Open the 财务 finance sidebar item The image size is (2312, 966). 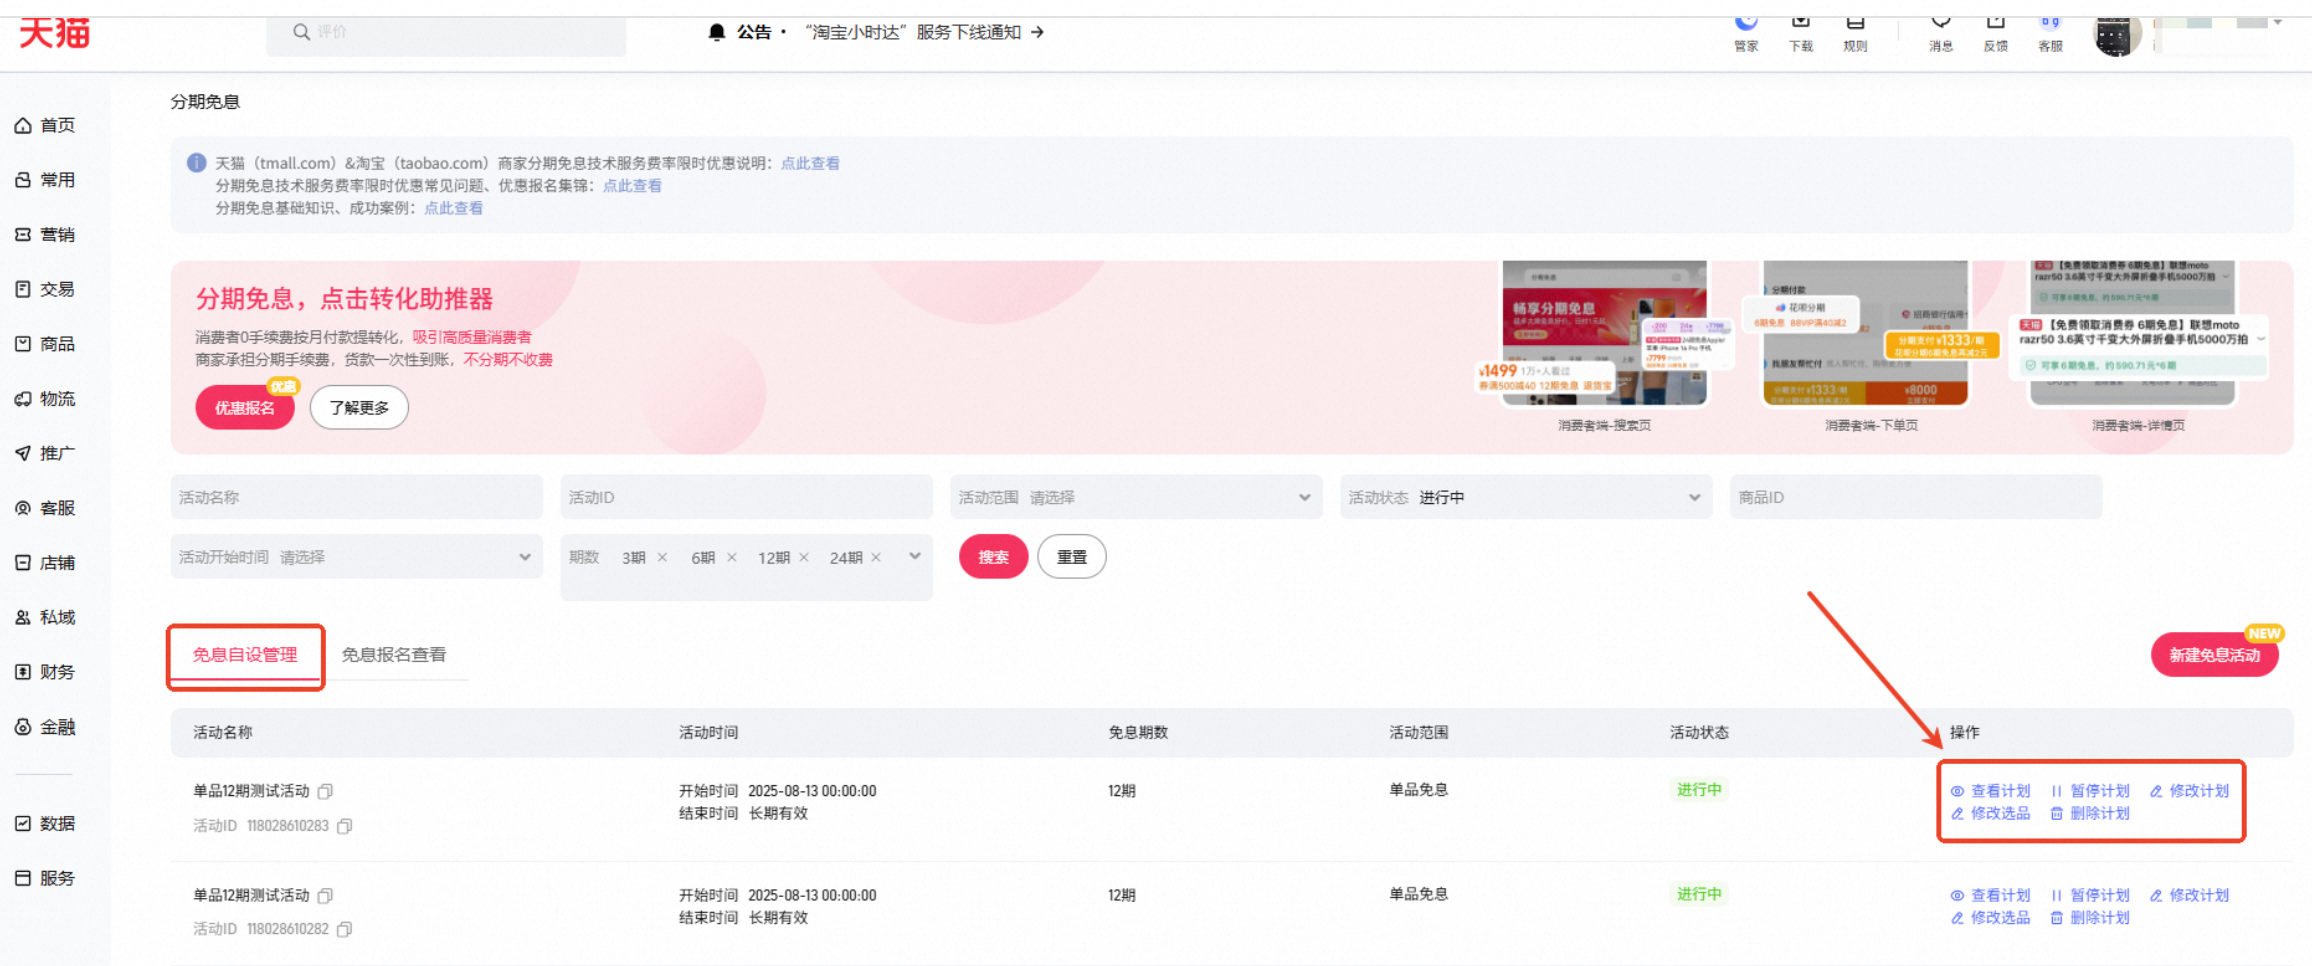click(x=46, y=672)
